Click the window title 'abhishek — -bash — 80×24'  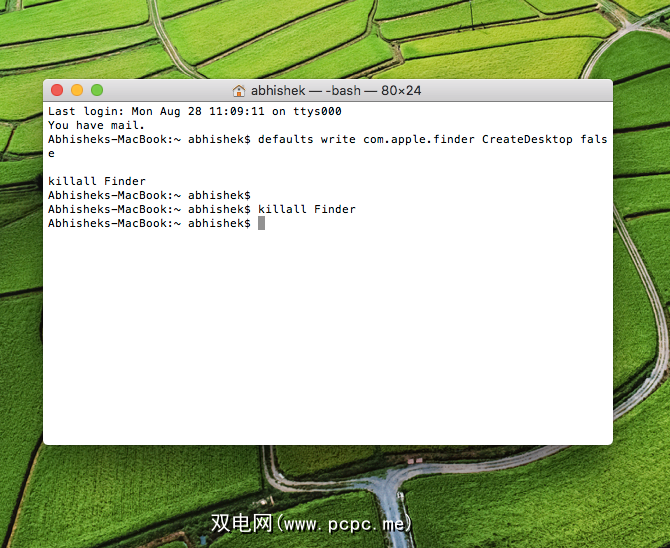point(335,90)
